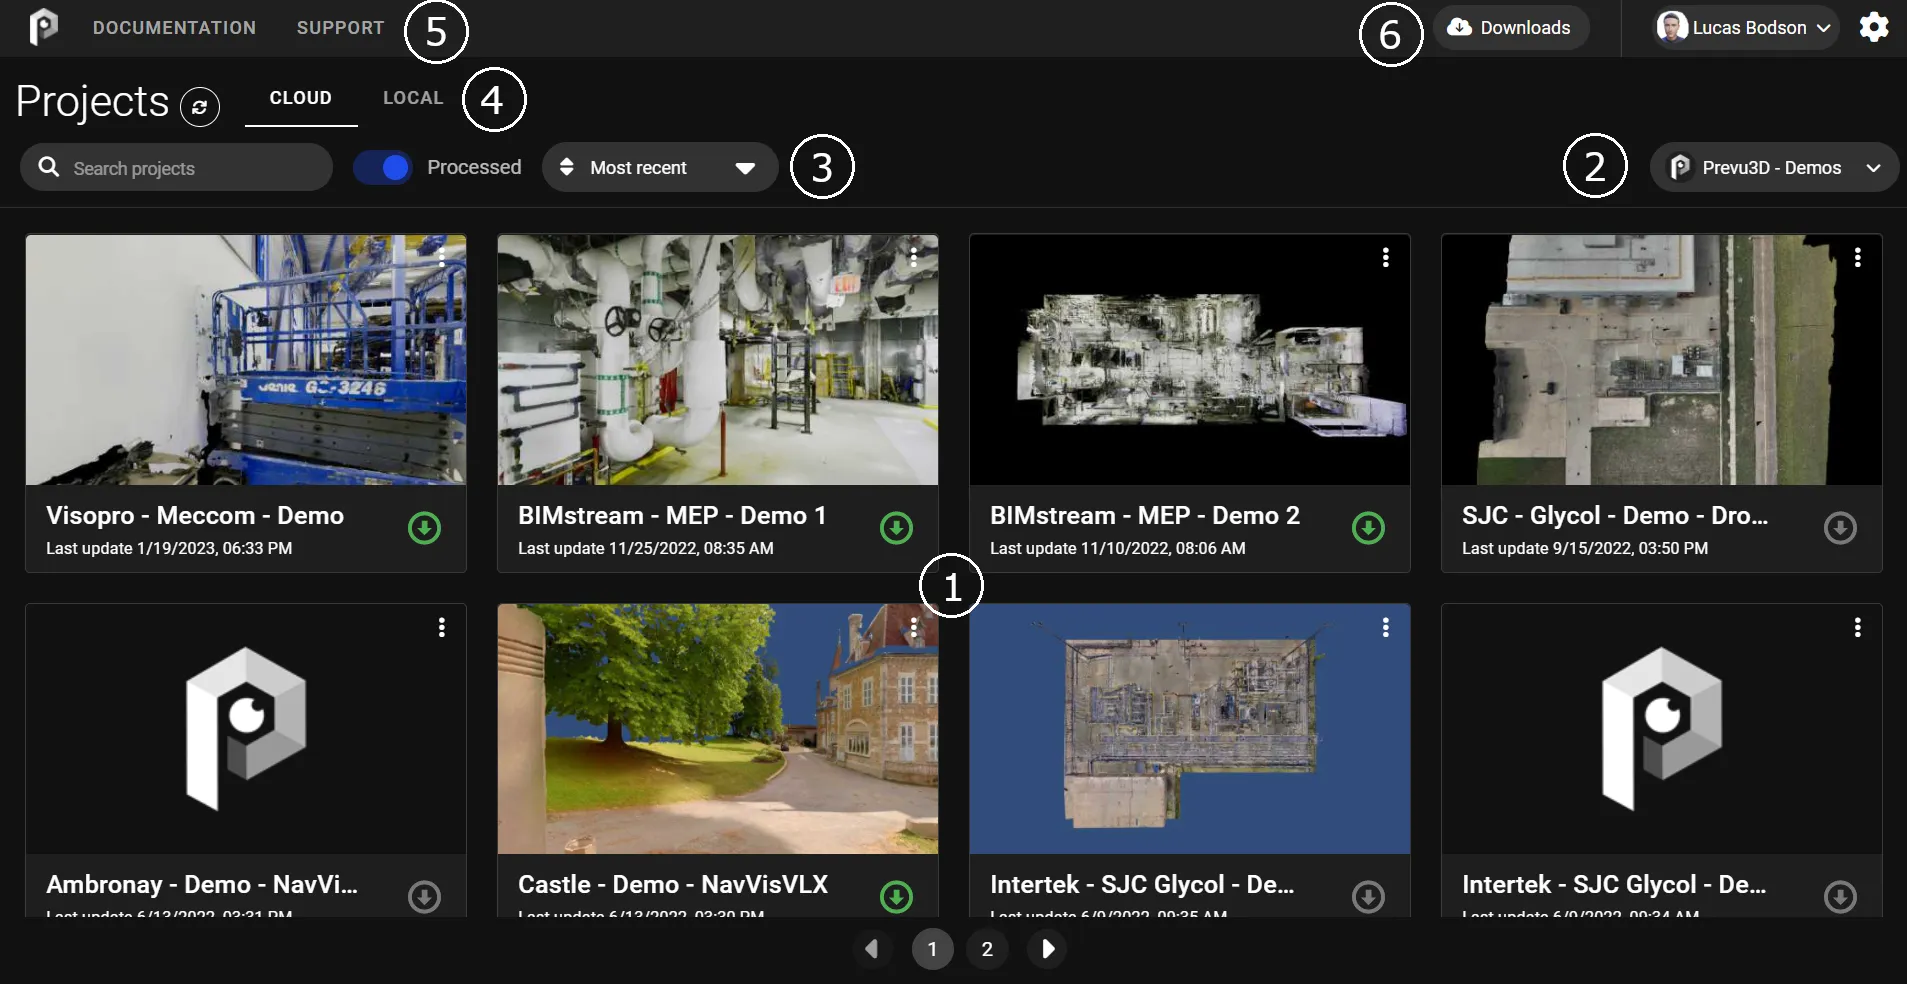Open BIMstream - MEP - Demo 2 thumbnail

point(1190,360)
